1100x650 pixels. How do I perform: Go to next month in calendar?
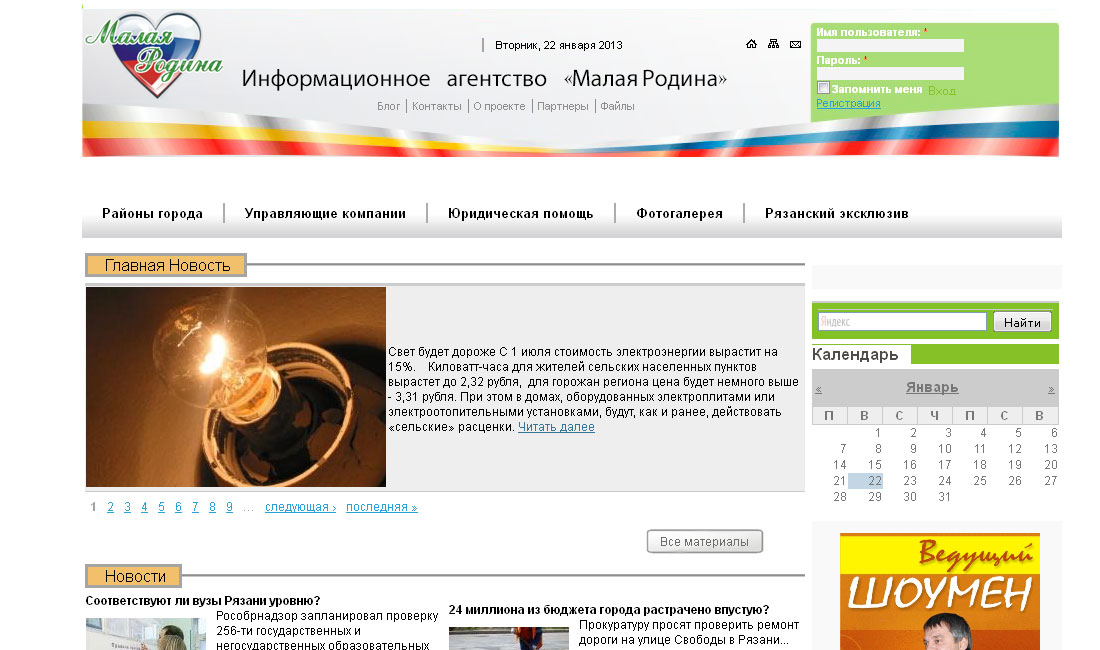point(1051,389)
